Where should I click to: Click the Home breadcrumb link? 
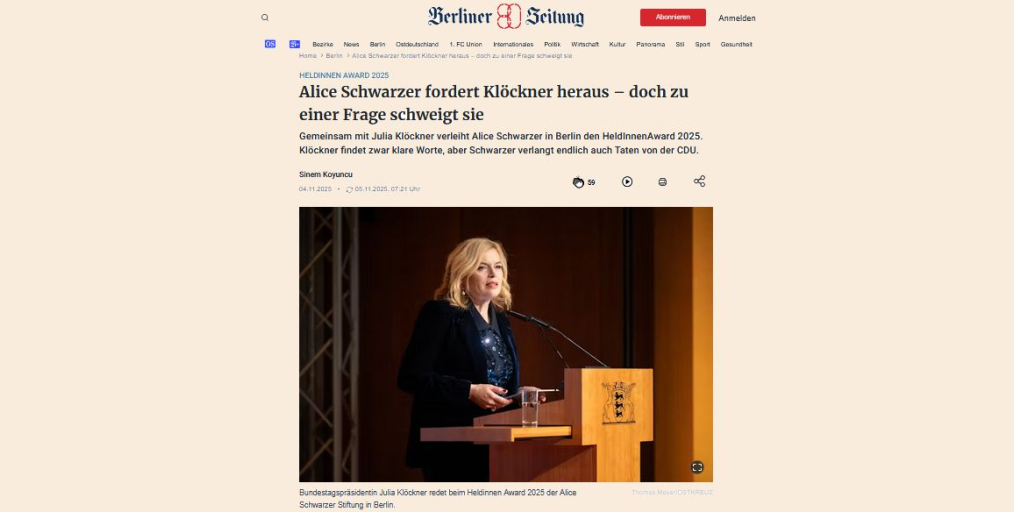308,56
